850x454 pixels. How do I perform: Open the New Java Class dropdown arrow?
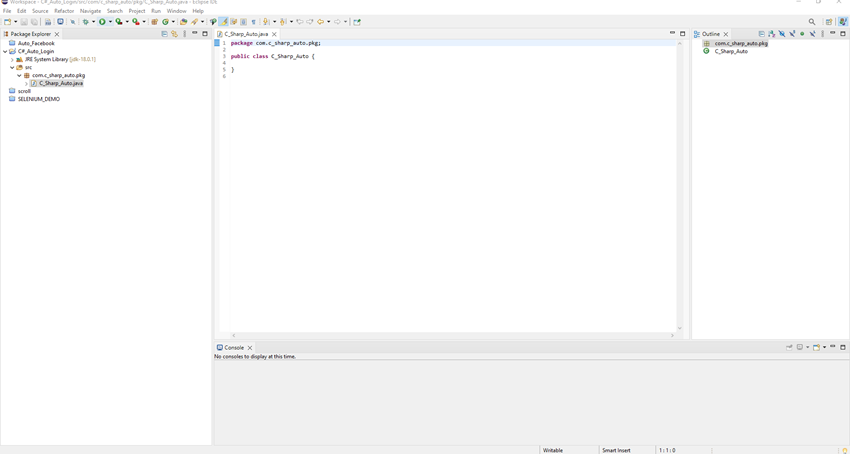pos(173,22)
